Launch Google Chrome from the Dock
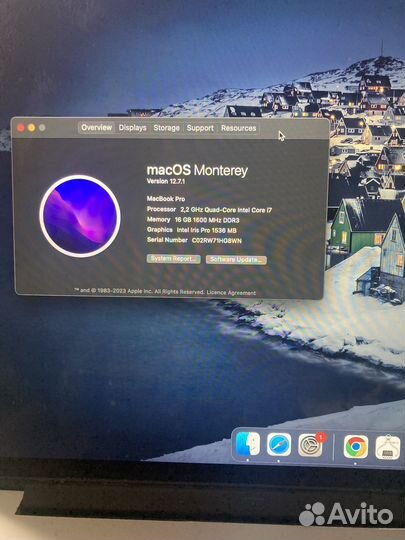The height and width of the screenshot is (540, 405). point(356,447)
